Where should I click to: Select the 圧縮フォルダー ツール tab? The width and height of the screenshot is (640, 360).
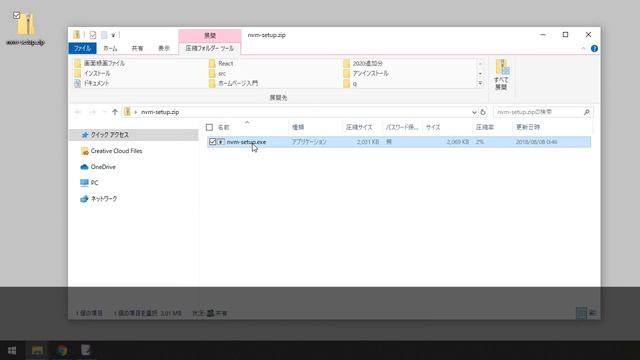coord(209,48)
